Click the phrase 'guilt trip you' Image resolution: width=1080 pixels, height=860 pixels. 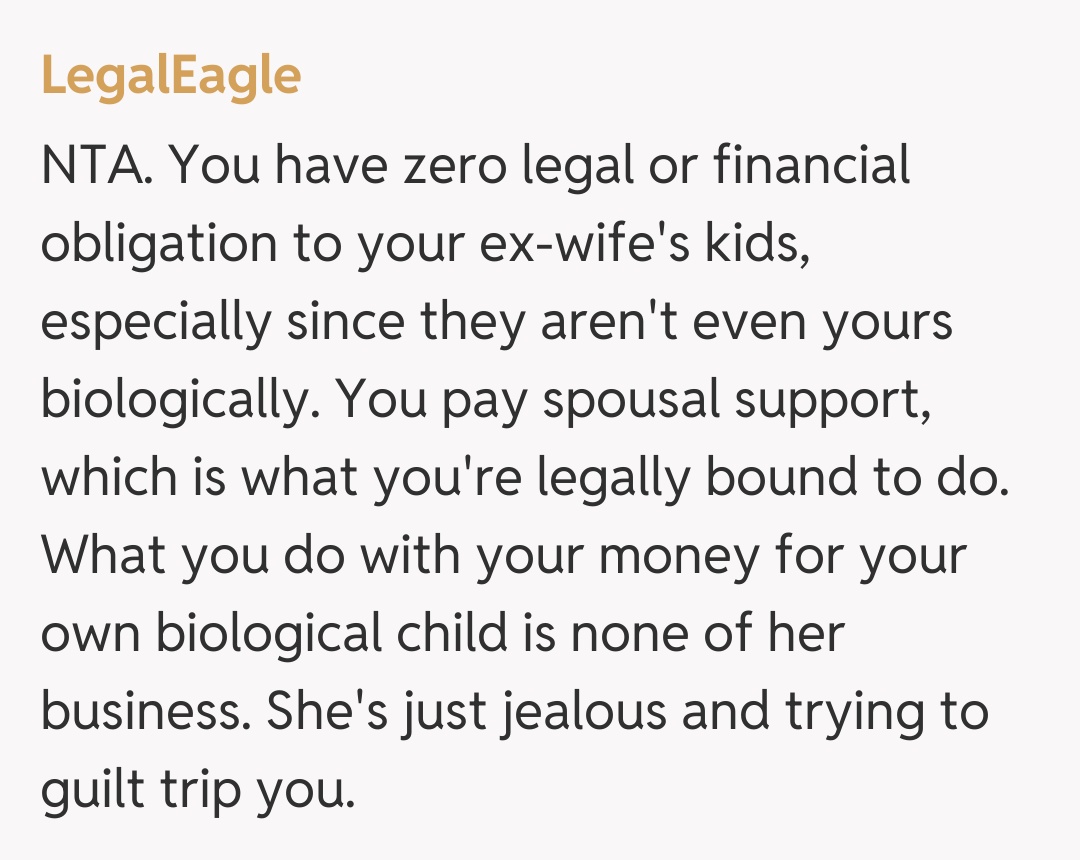pyautogui.click(x=196, y=790)
